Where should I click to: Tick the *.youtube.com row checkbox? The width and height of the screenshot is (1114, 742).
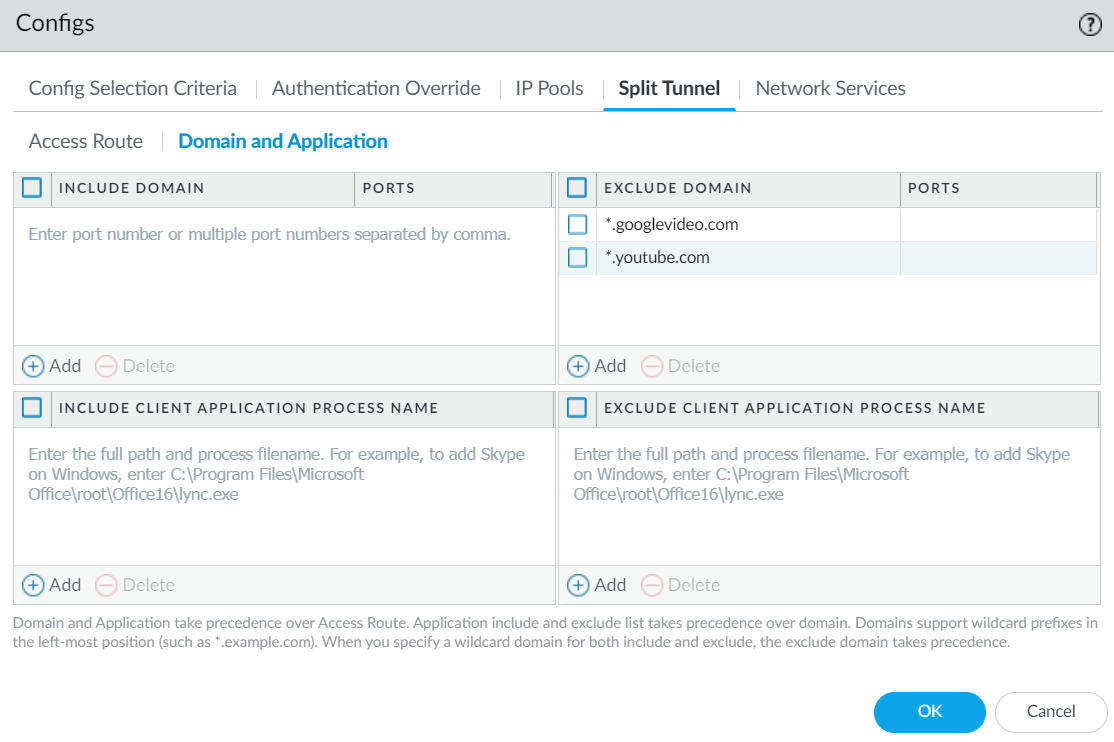point(577,258)
